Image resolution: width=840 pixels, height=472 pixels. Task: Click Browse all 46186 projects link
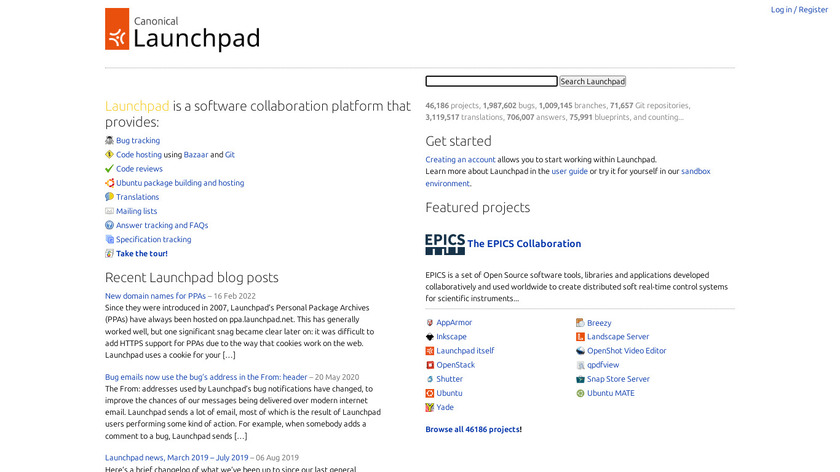click(x=474, y=429)
